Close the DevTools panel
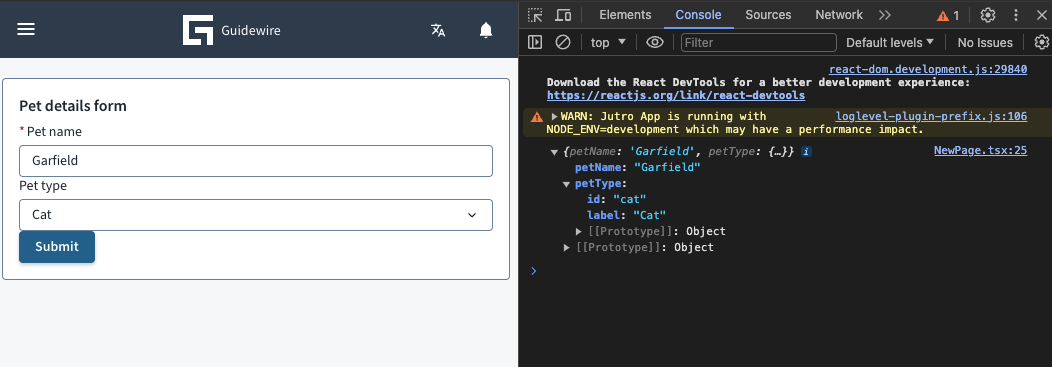Image resolution: width=1052 pixels, height=367 pixels. coord(1041,15)
